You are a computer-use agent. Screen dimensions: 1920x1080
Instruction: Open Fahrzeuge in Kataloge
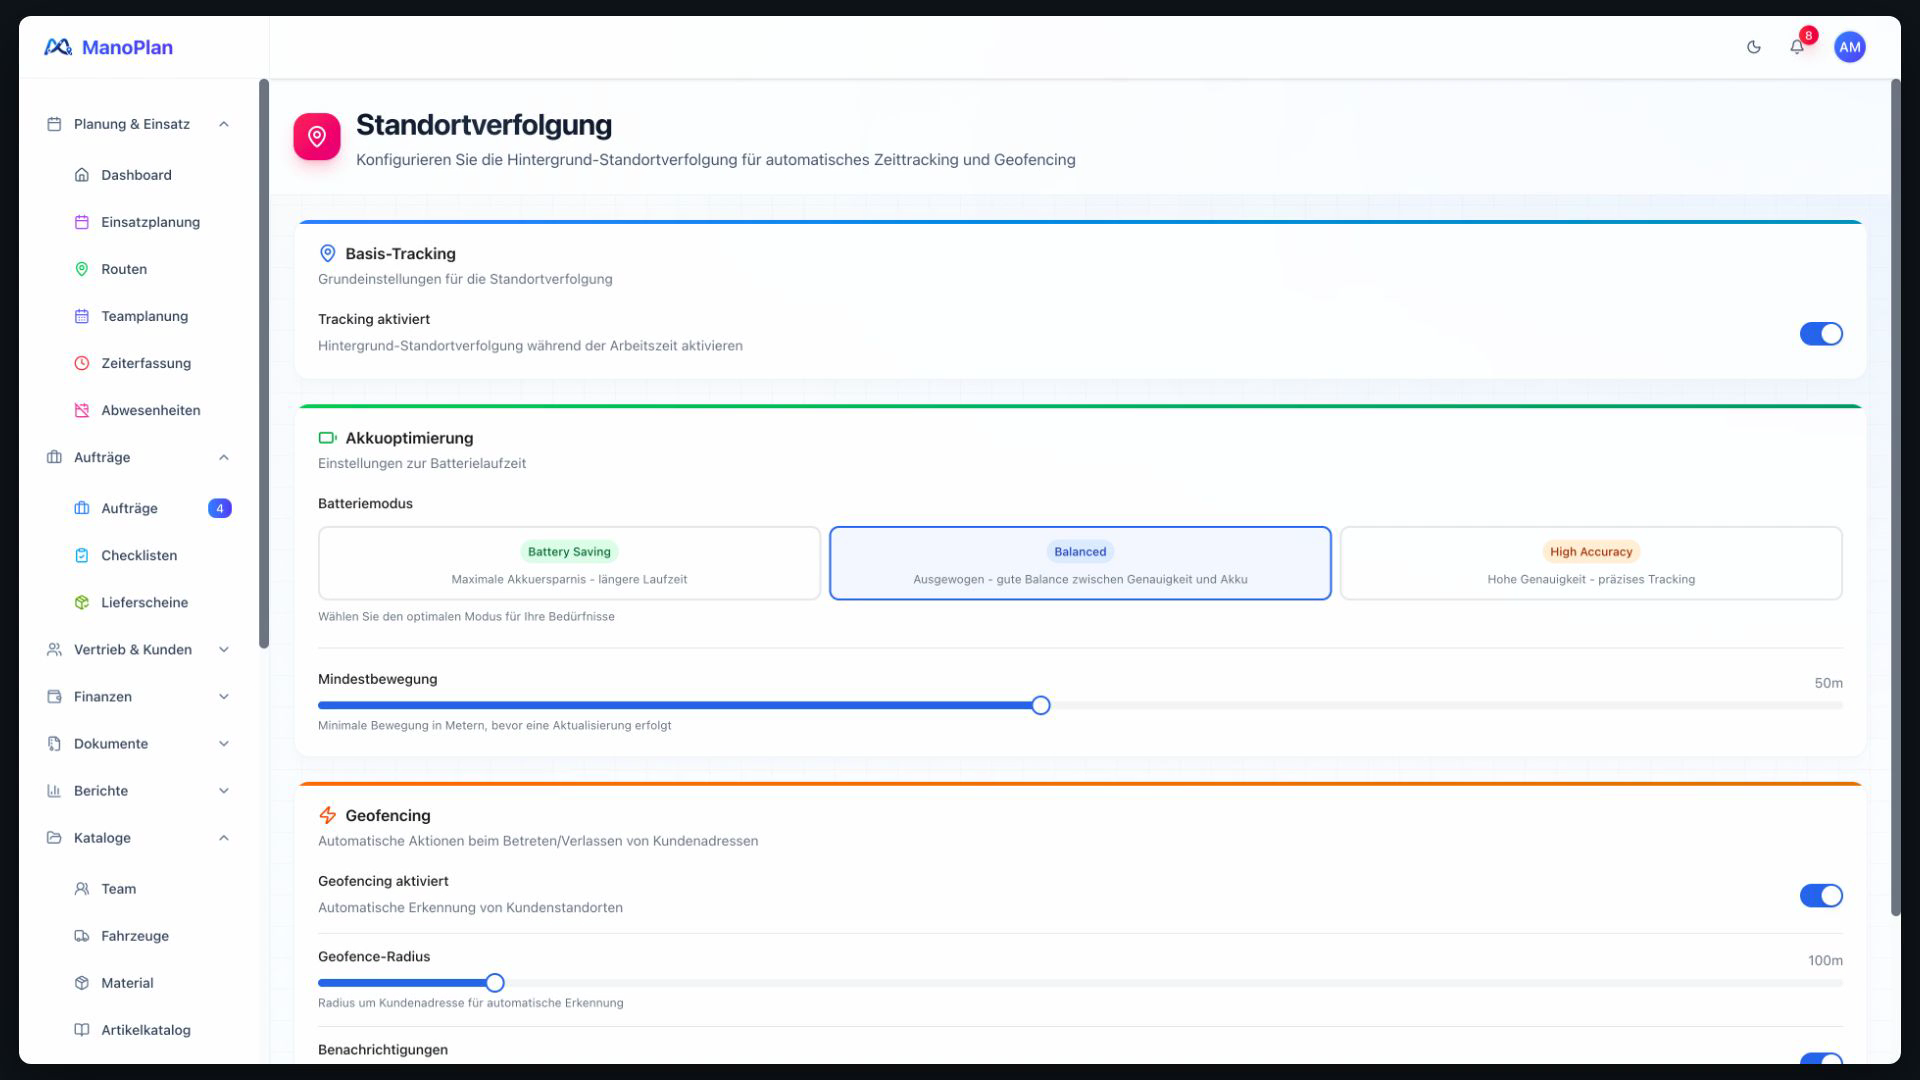pyautogui.click(x=150, y=936)
